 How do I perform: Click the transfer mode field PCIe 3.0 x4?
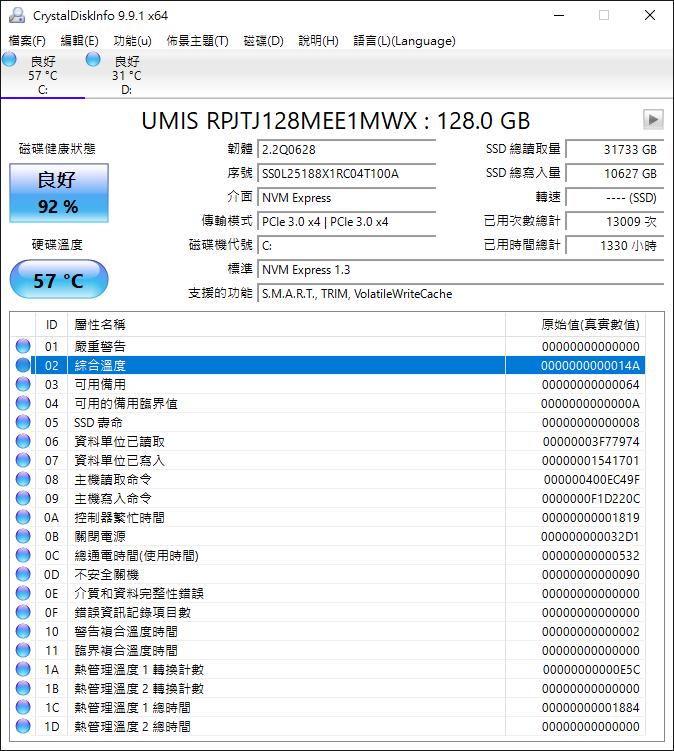[x=347, y=221]
